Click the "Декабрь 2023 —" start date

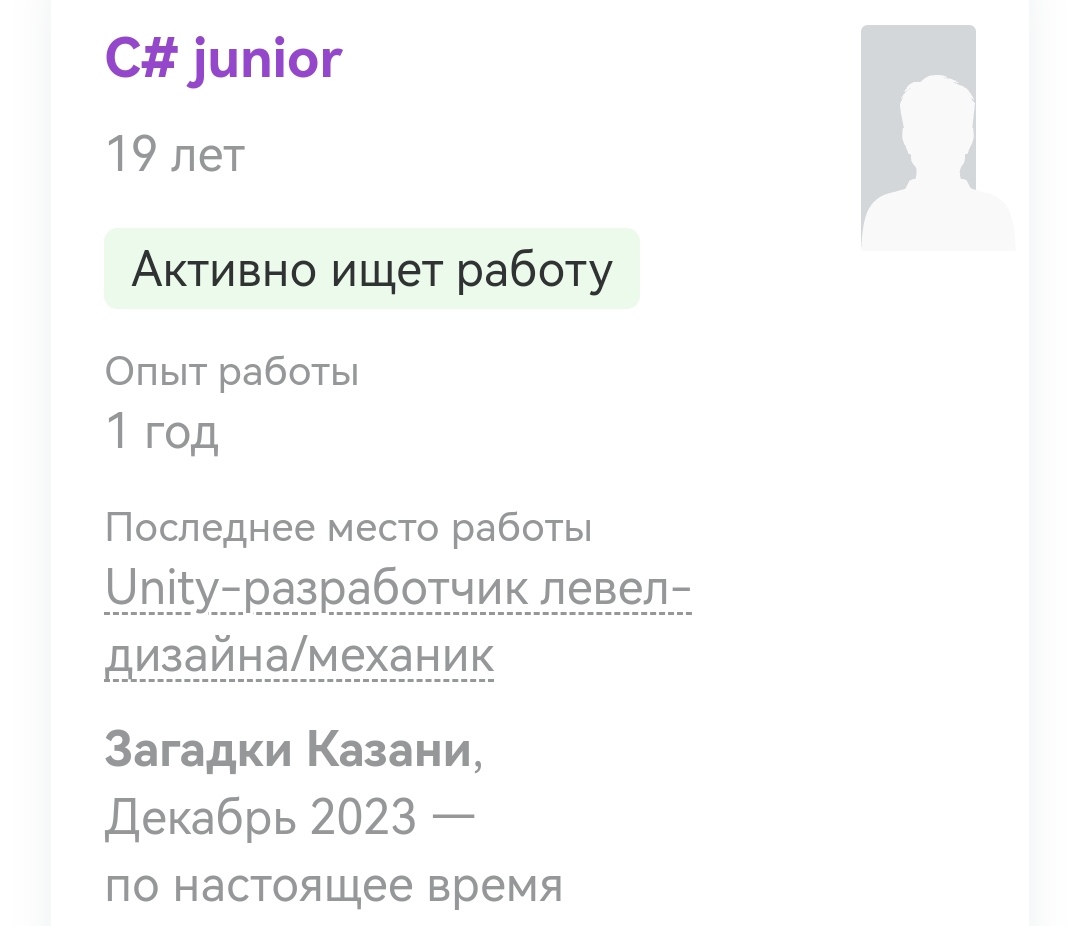(x=289, y=818)
